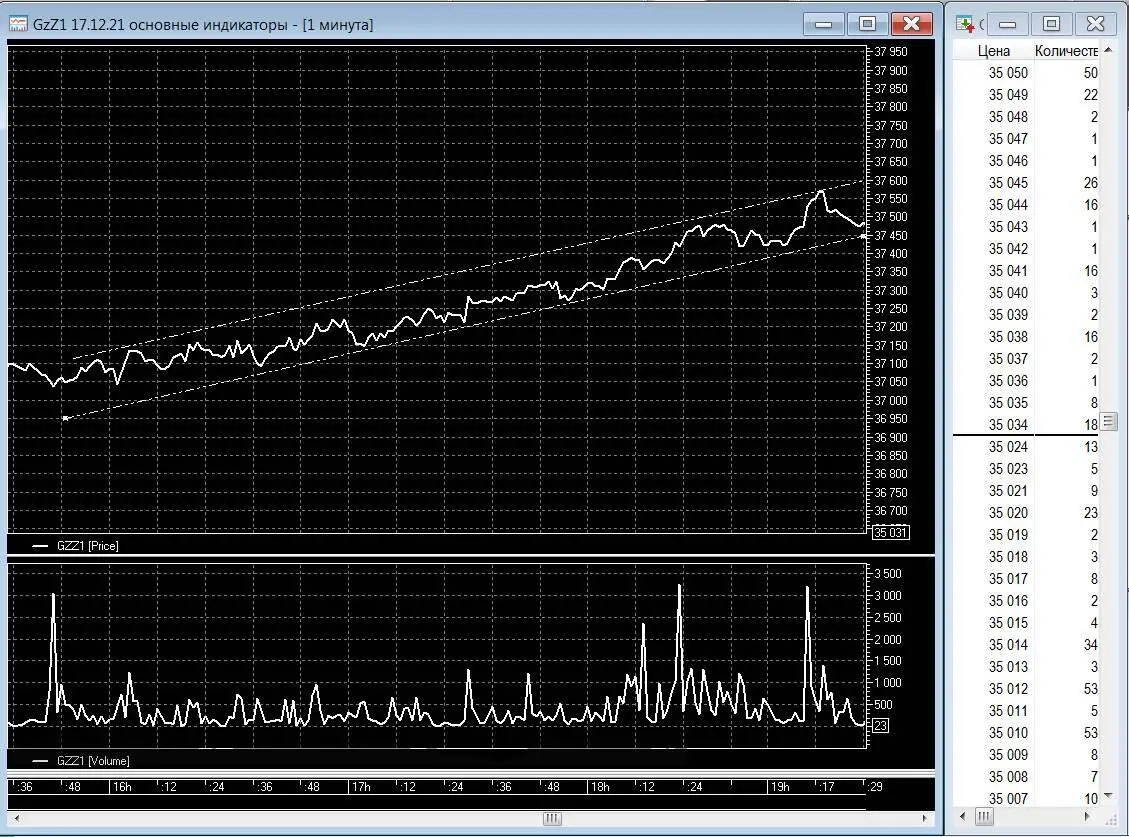
Task: Click the chart horizontal scrollbar thumb
Action: [551, 819]
